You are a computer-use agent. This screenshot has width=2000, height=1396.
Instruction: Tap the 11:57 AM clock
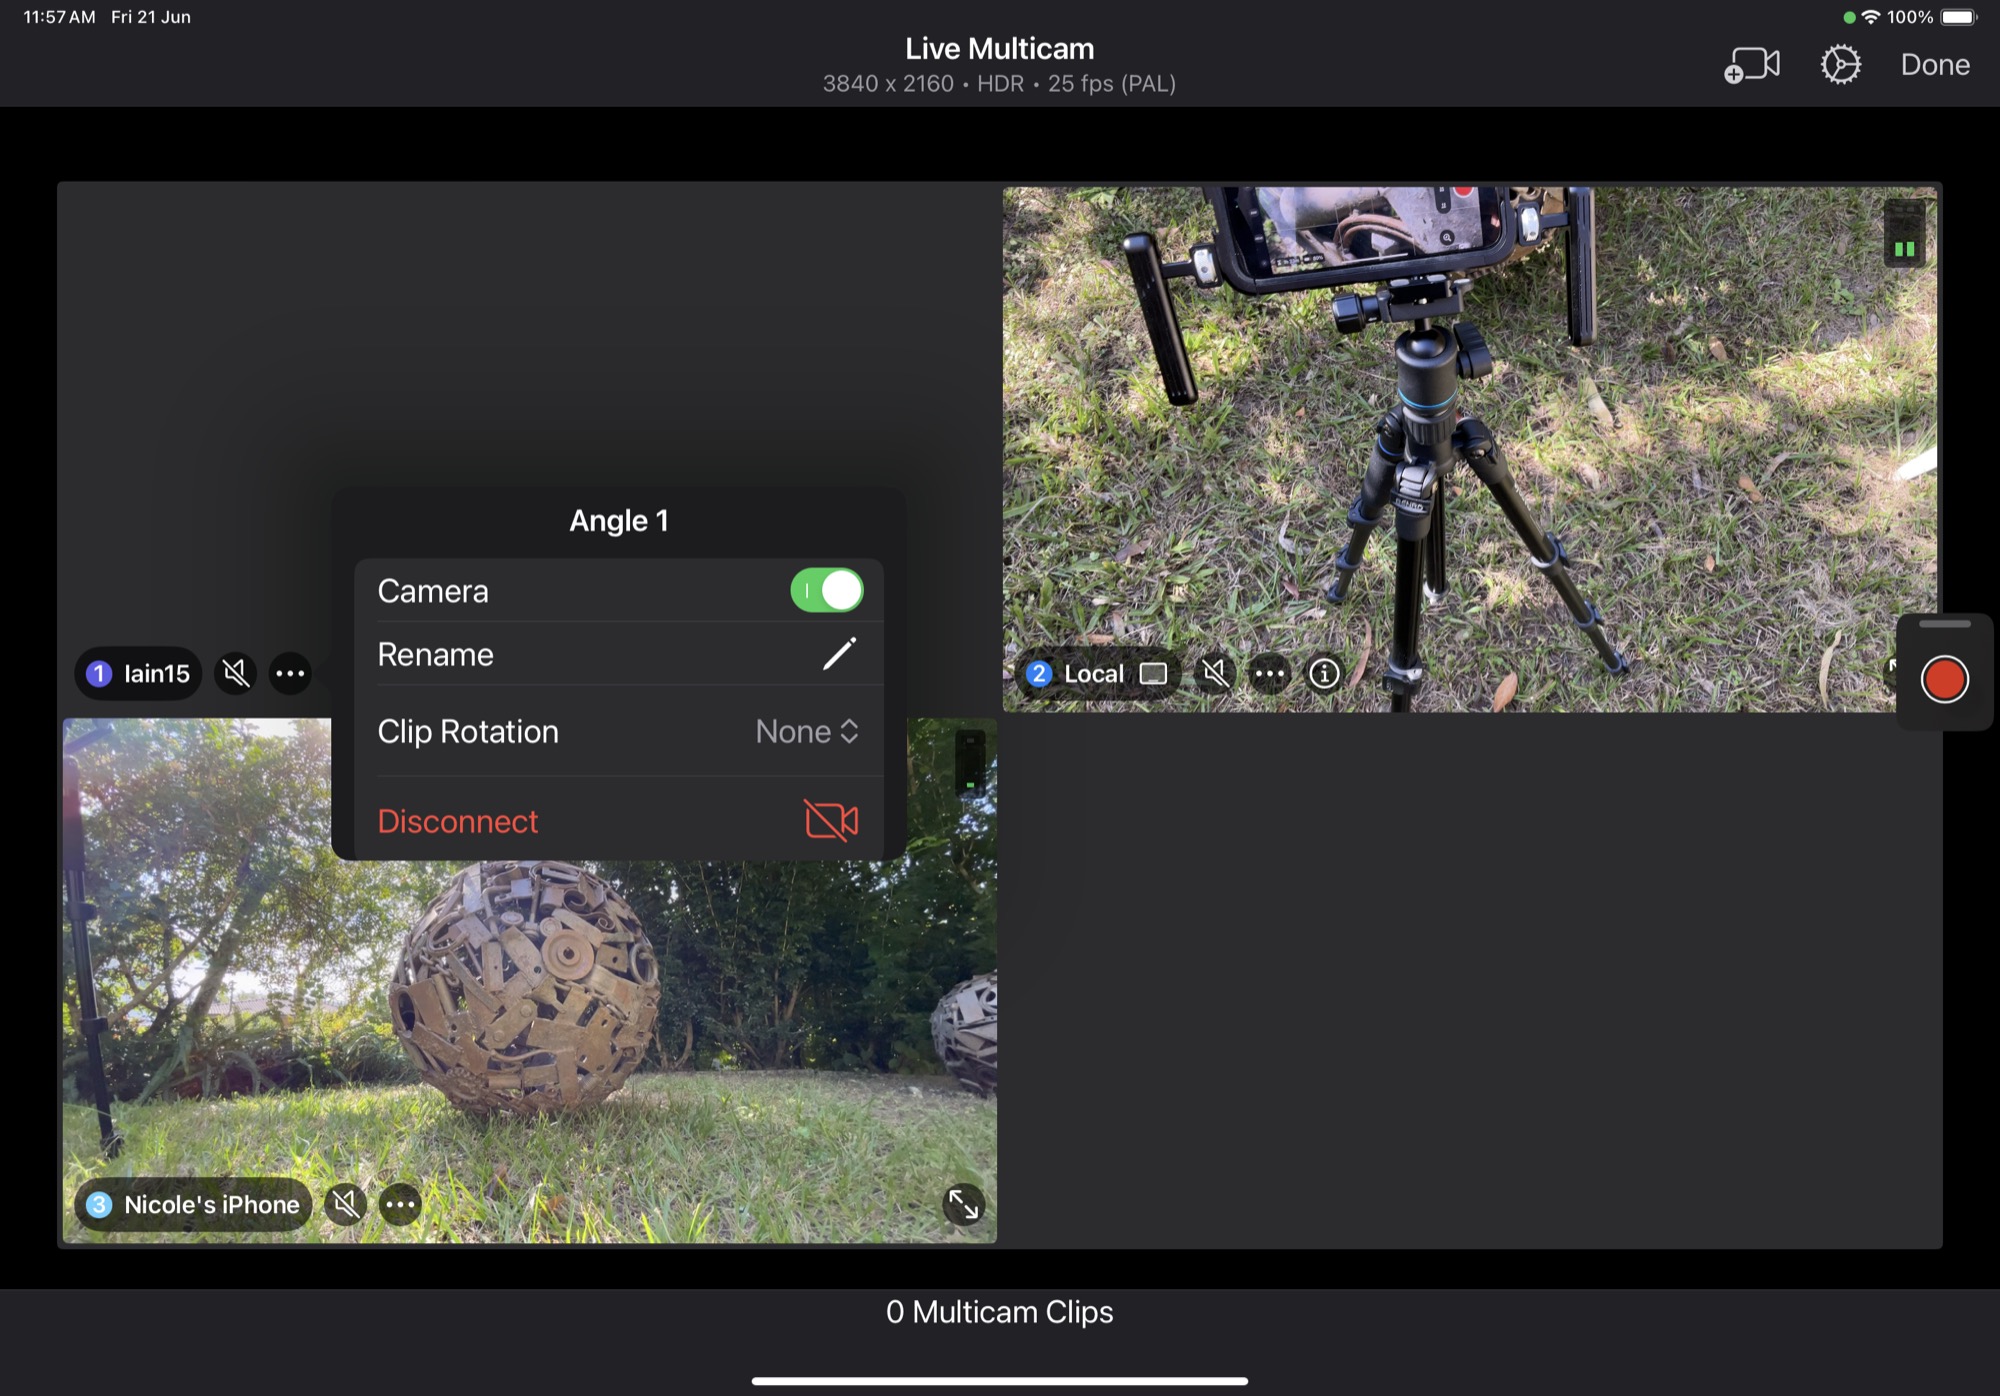tap(59, 17)
